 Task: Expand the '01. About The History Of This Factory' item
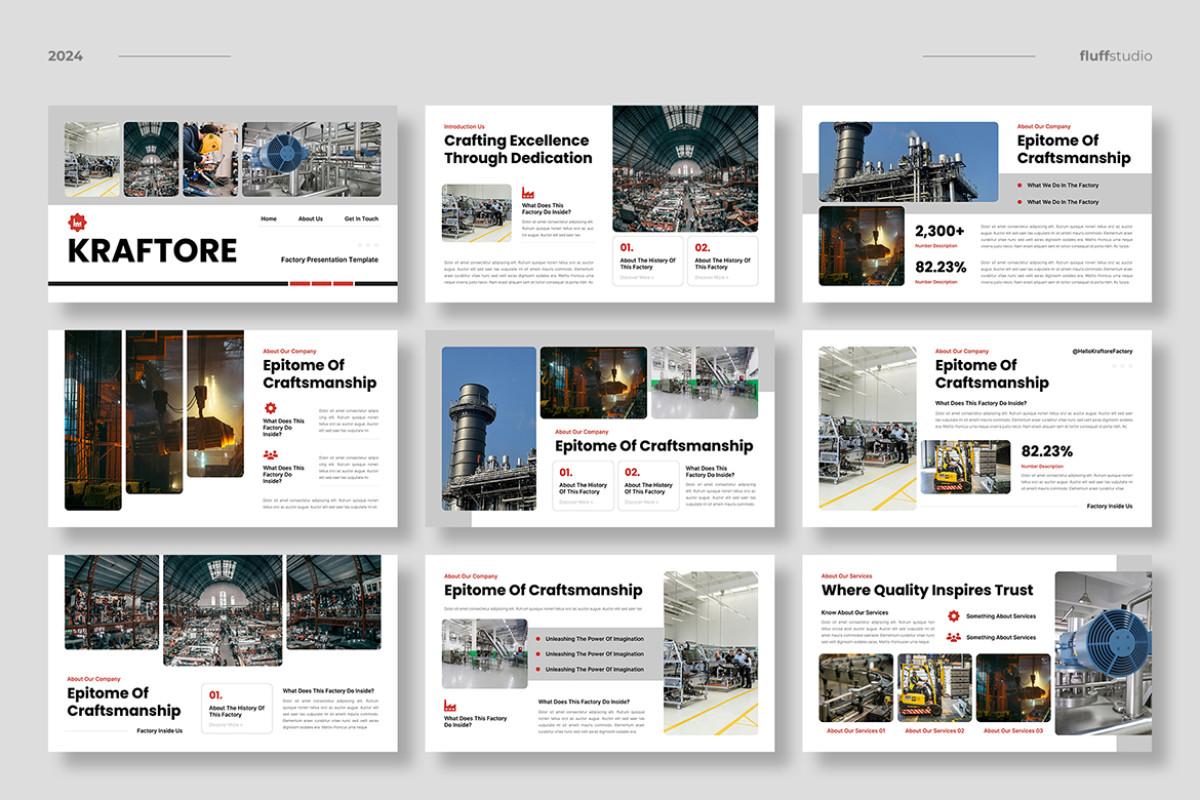coord(646,262)
